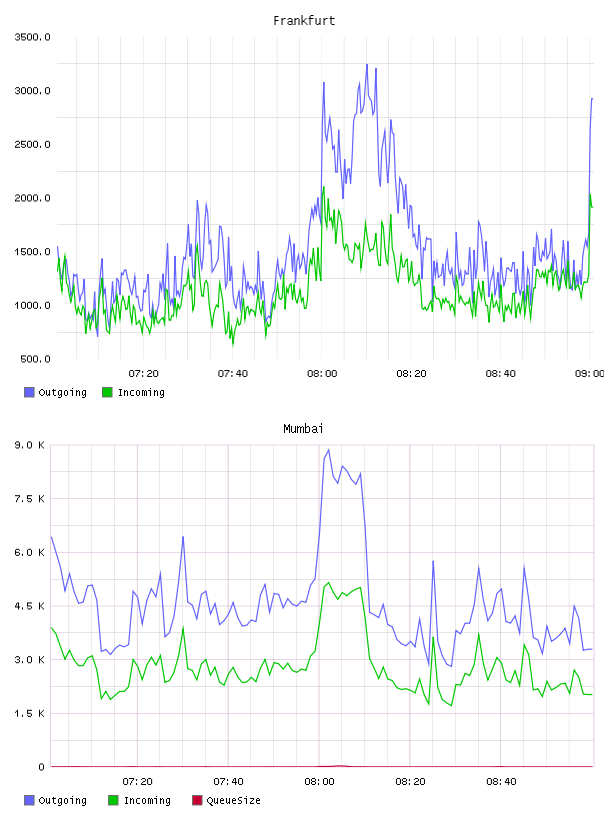Viewport: 608px width, 816px height.
Task: Click the Outgoing legend label under Frankfurt
Action: tap(62, 392)
